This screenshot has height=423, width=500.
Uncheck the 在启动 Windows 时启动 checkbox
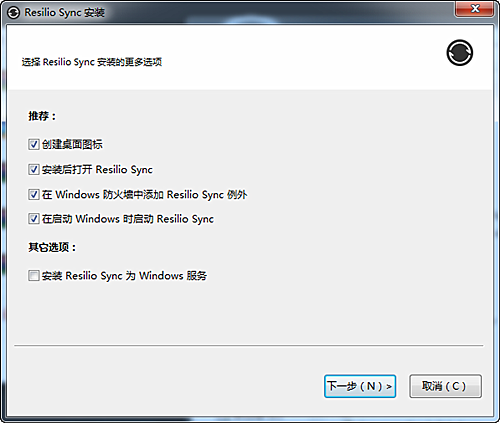point(33,219)
